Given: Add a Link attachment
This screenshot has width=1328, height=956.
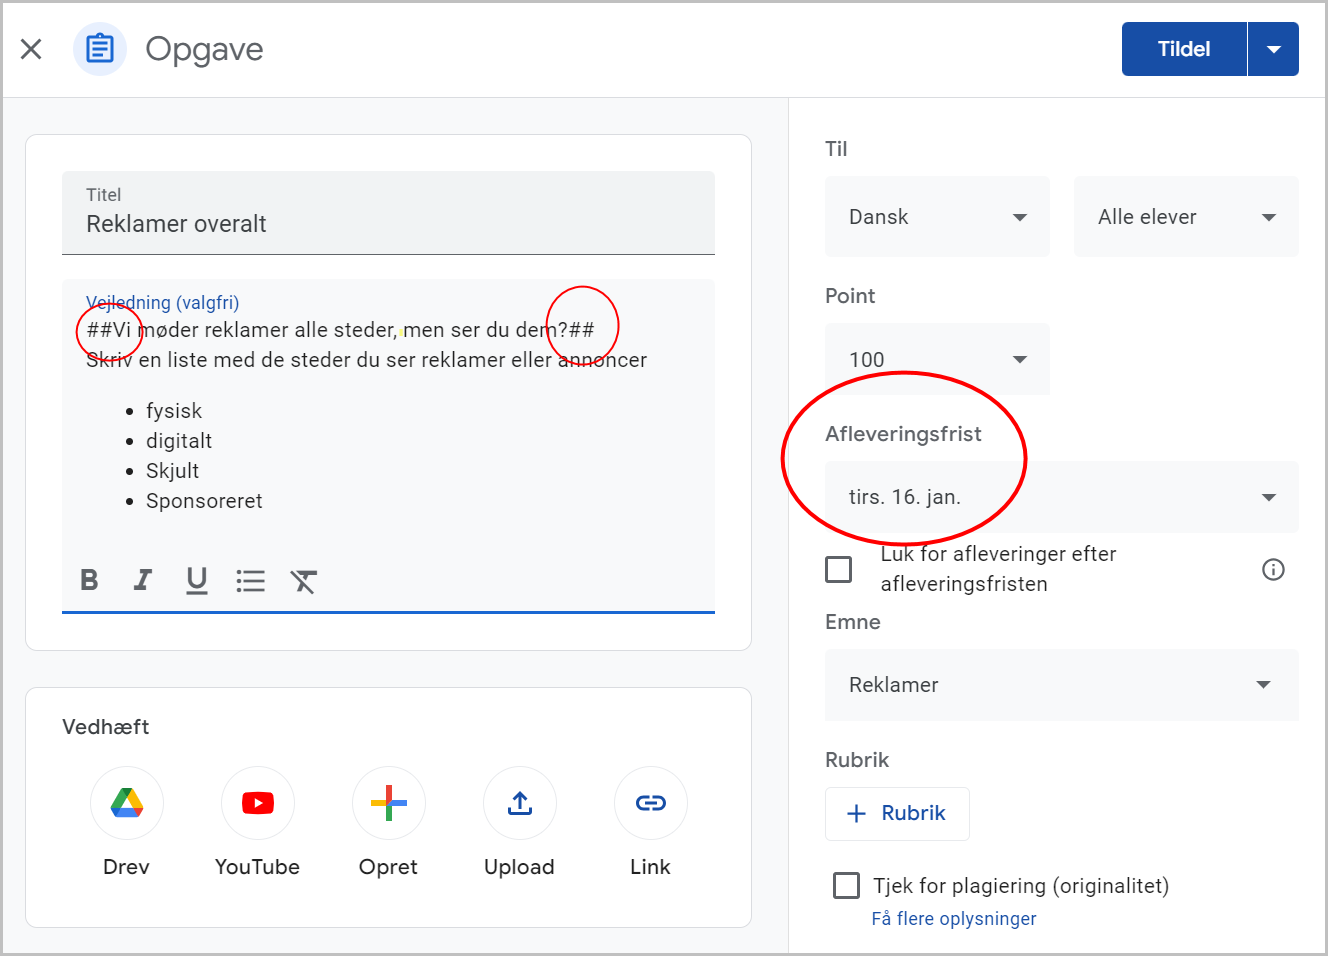Looking at the screenshot, I should click(x=651, y=803).
